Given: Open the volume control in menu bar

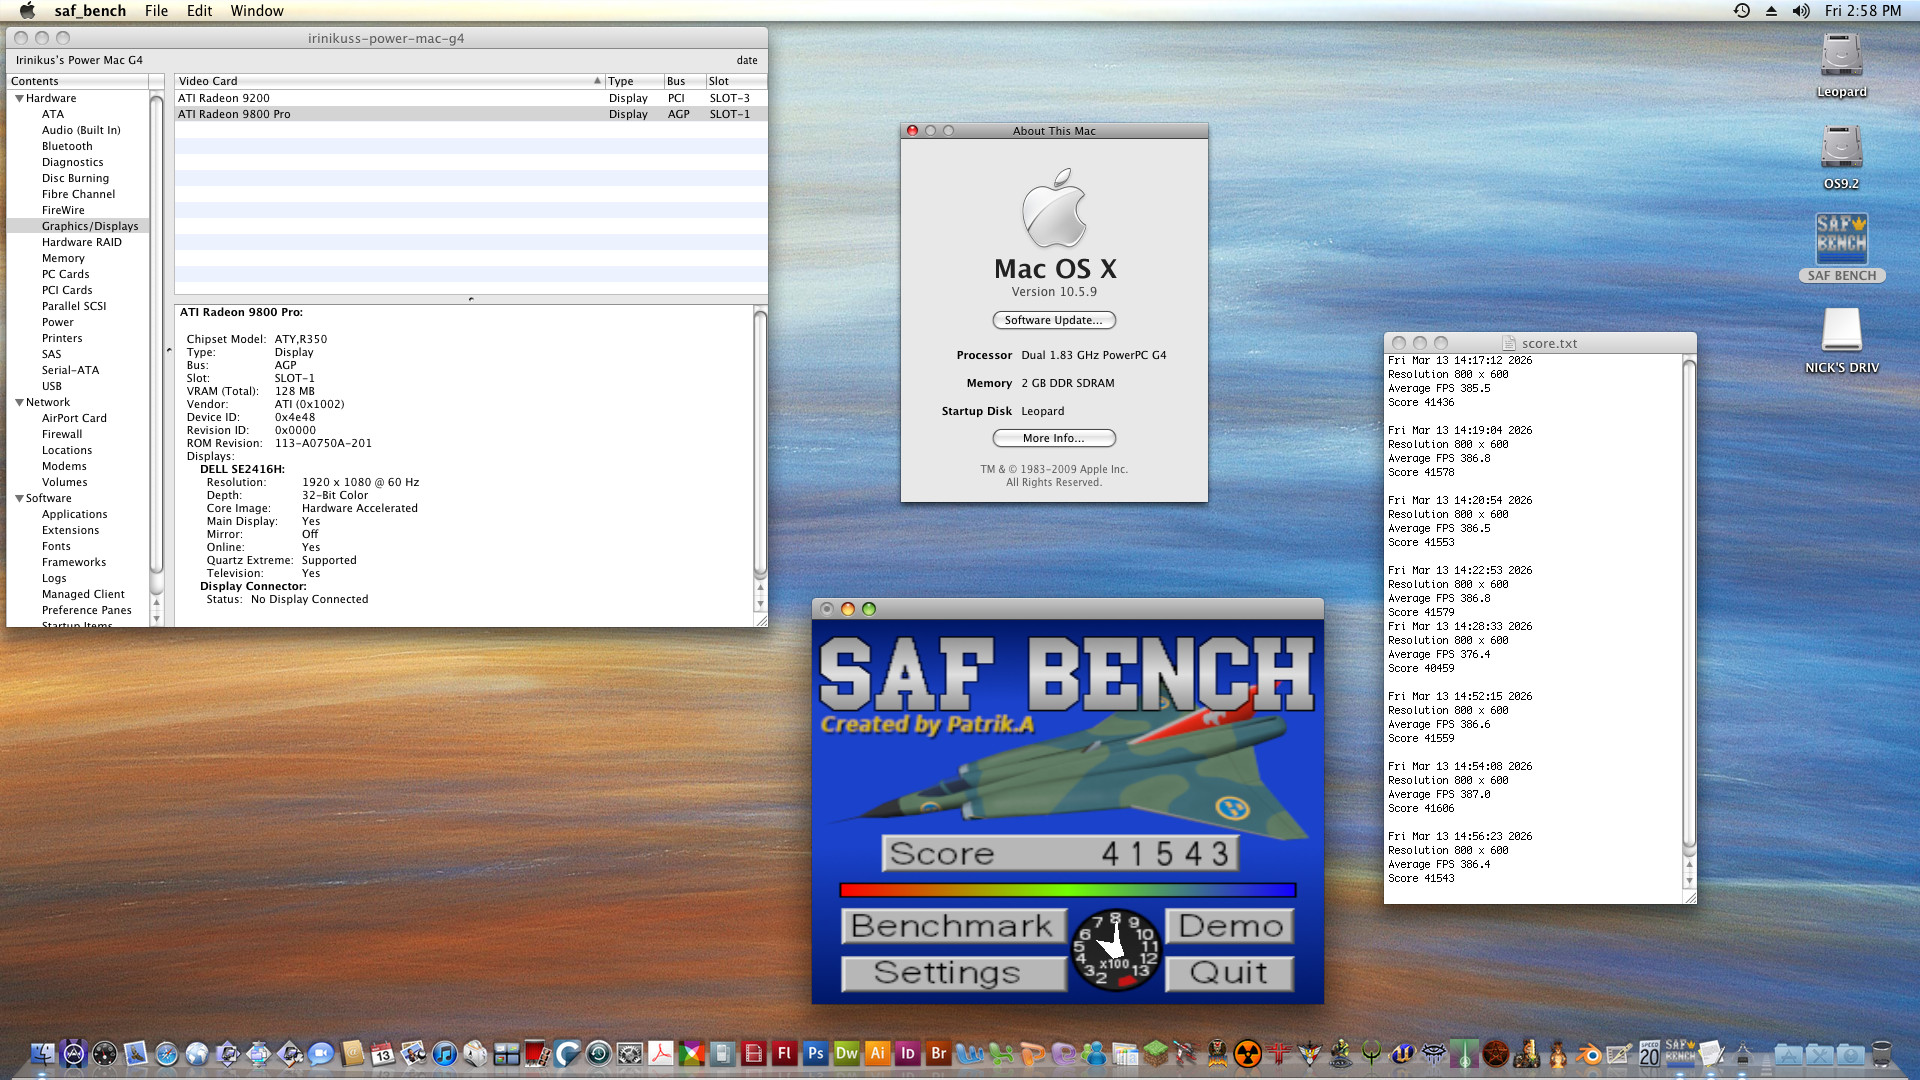Looking at the screenshot, I should click(1801, 11).
